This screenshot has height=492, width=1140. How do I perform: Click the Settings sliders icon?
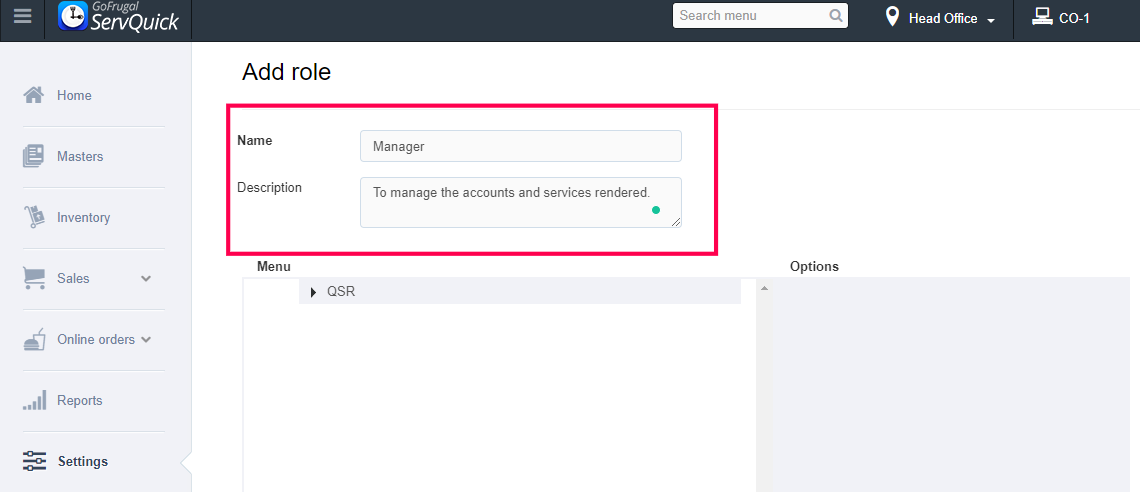tap(34, 461)
